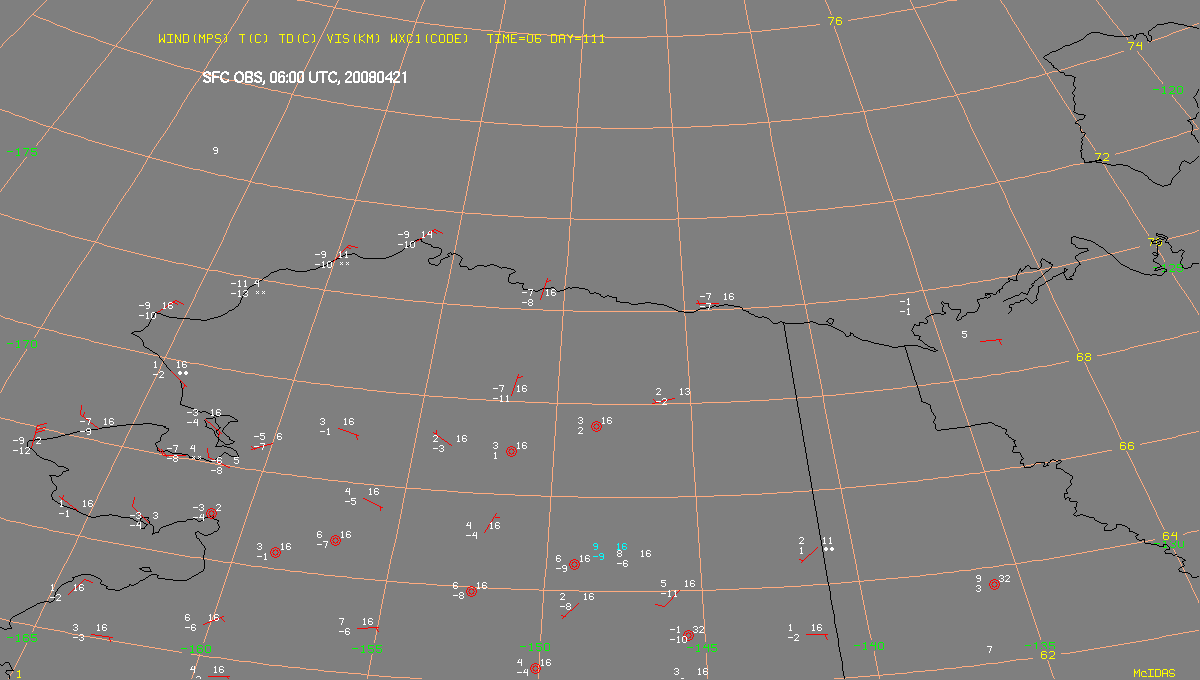Click the WIND(MPS) header label
1200x680 pixels.
coord(193,39)
